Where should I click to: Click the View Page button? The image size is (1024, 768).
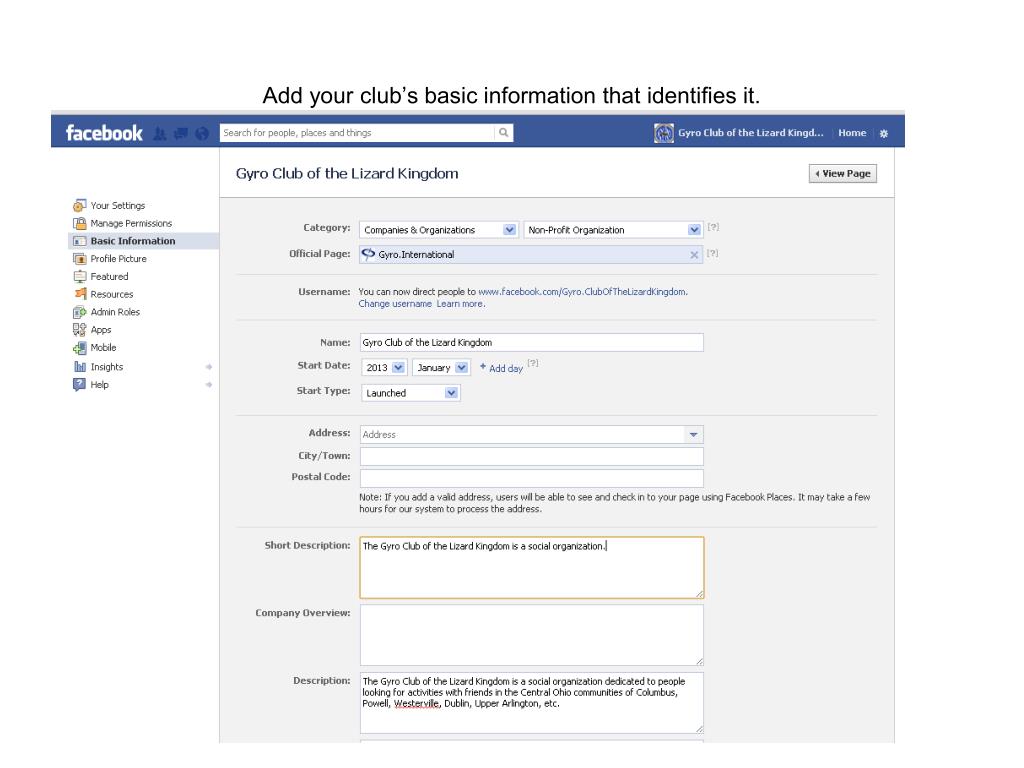point(842,174)
